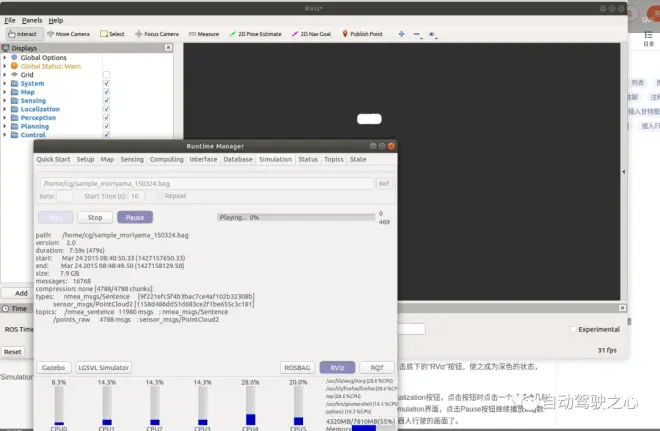Activate the Publish Point tool
Screen dimensions: 660x431
point(362,34)
